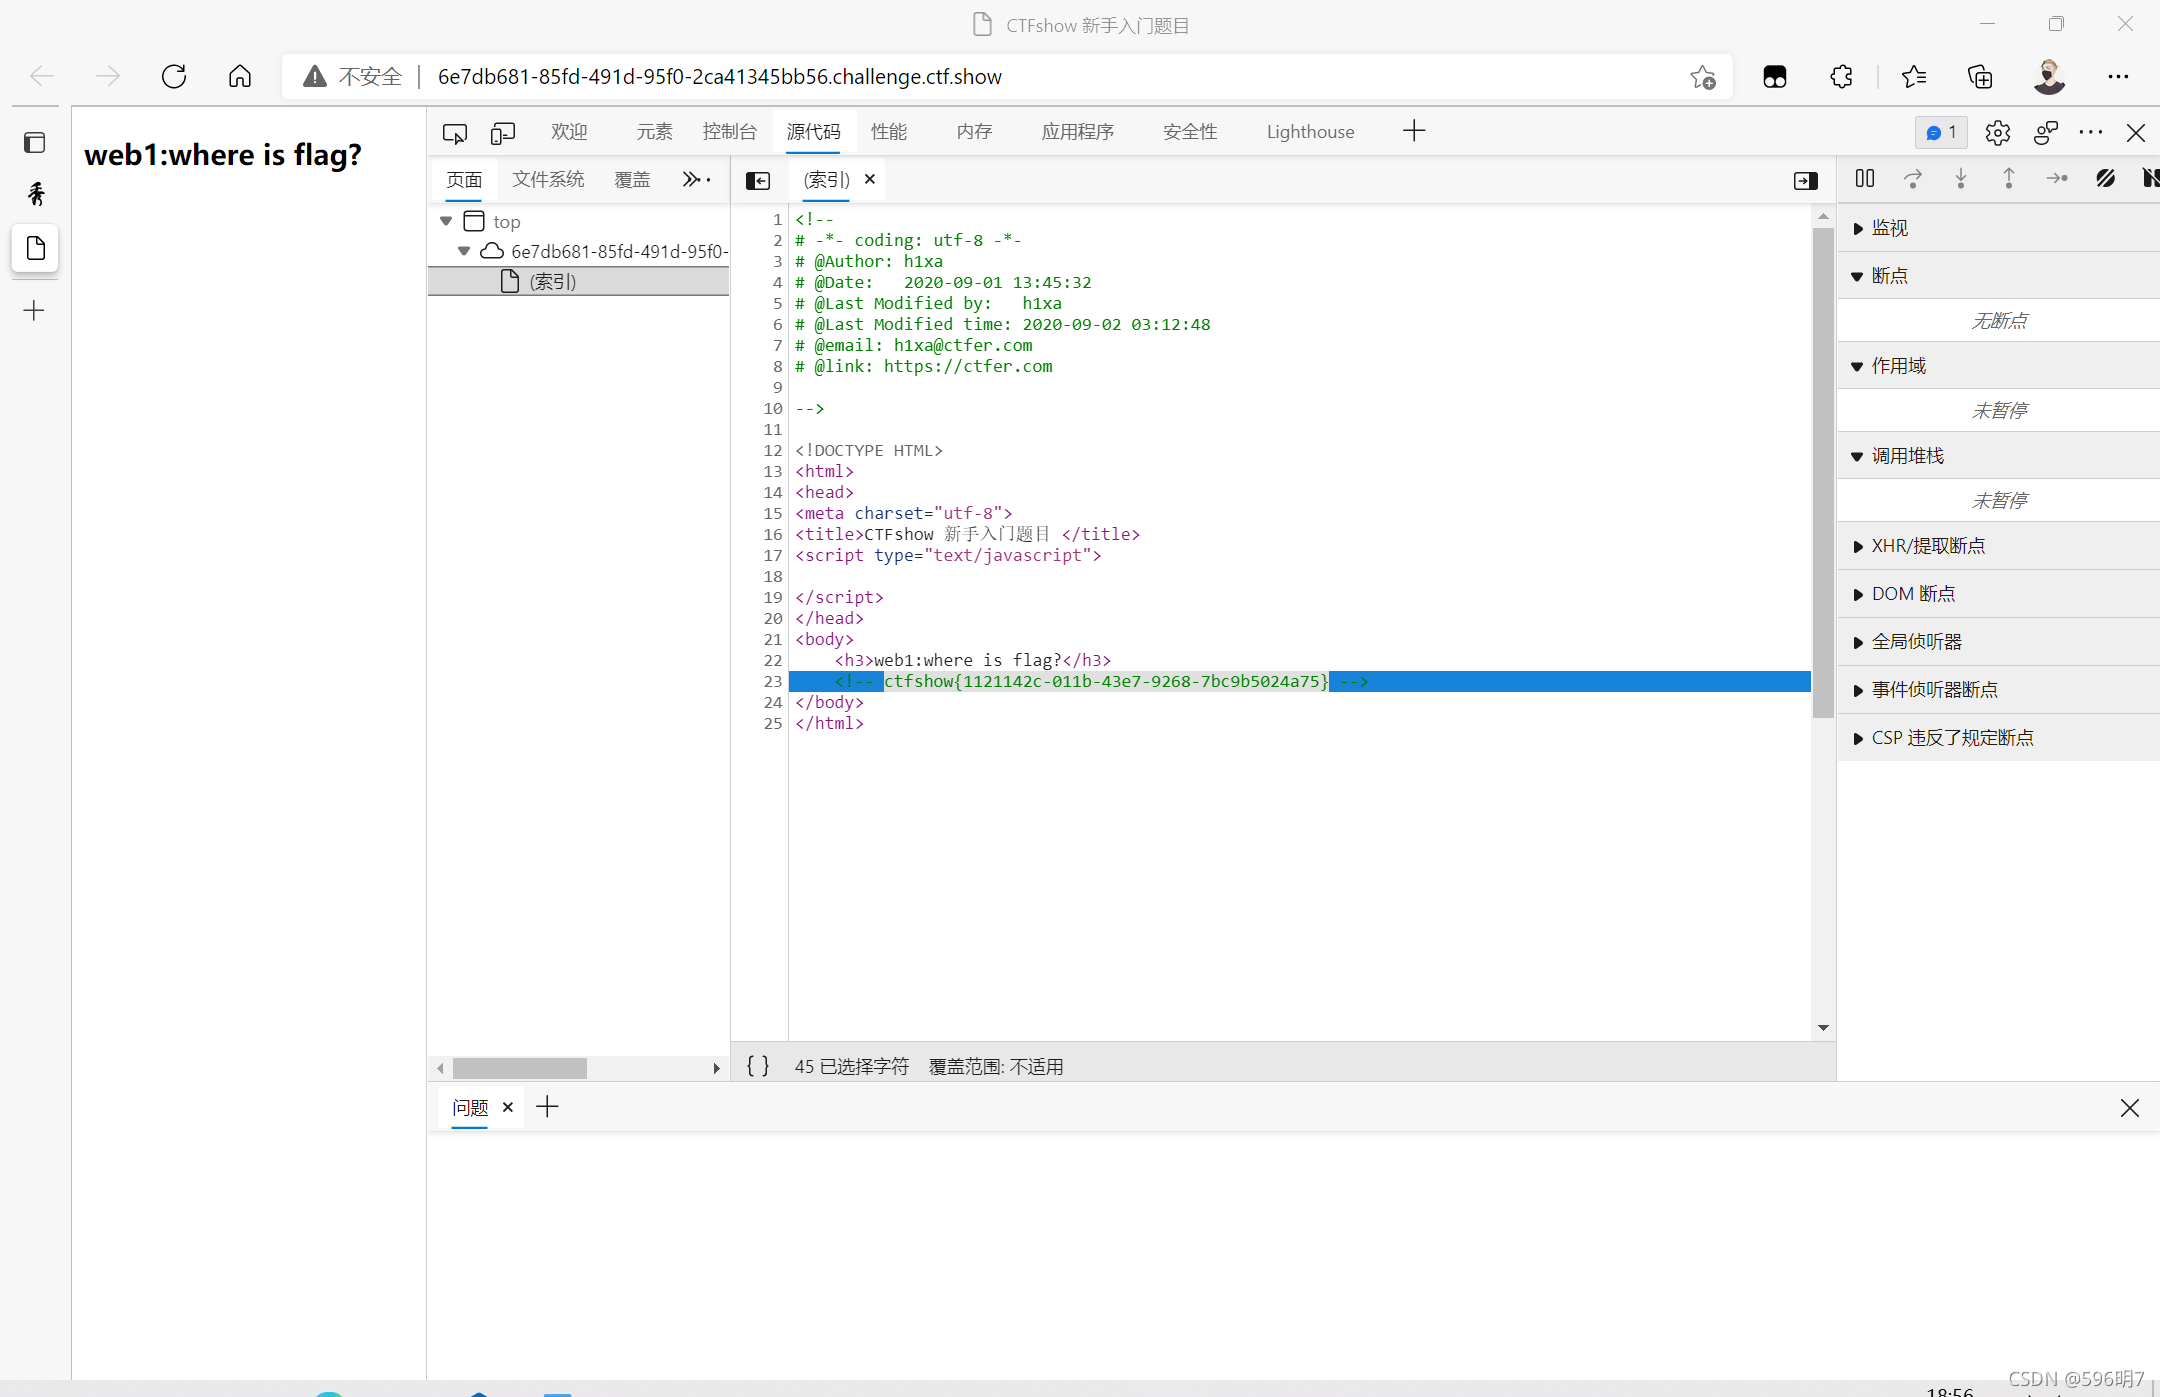Viewport: 2160px width, 1397px height.
Task: Switch to the 性能 tab
Action: coord(889,132)
